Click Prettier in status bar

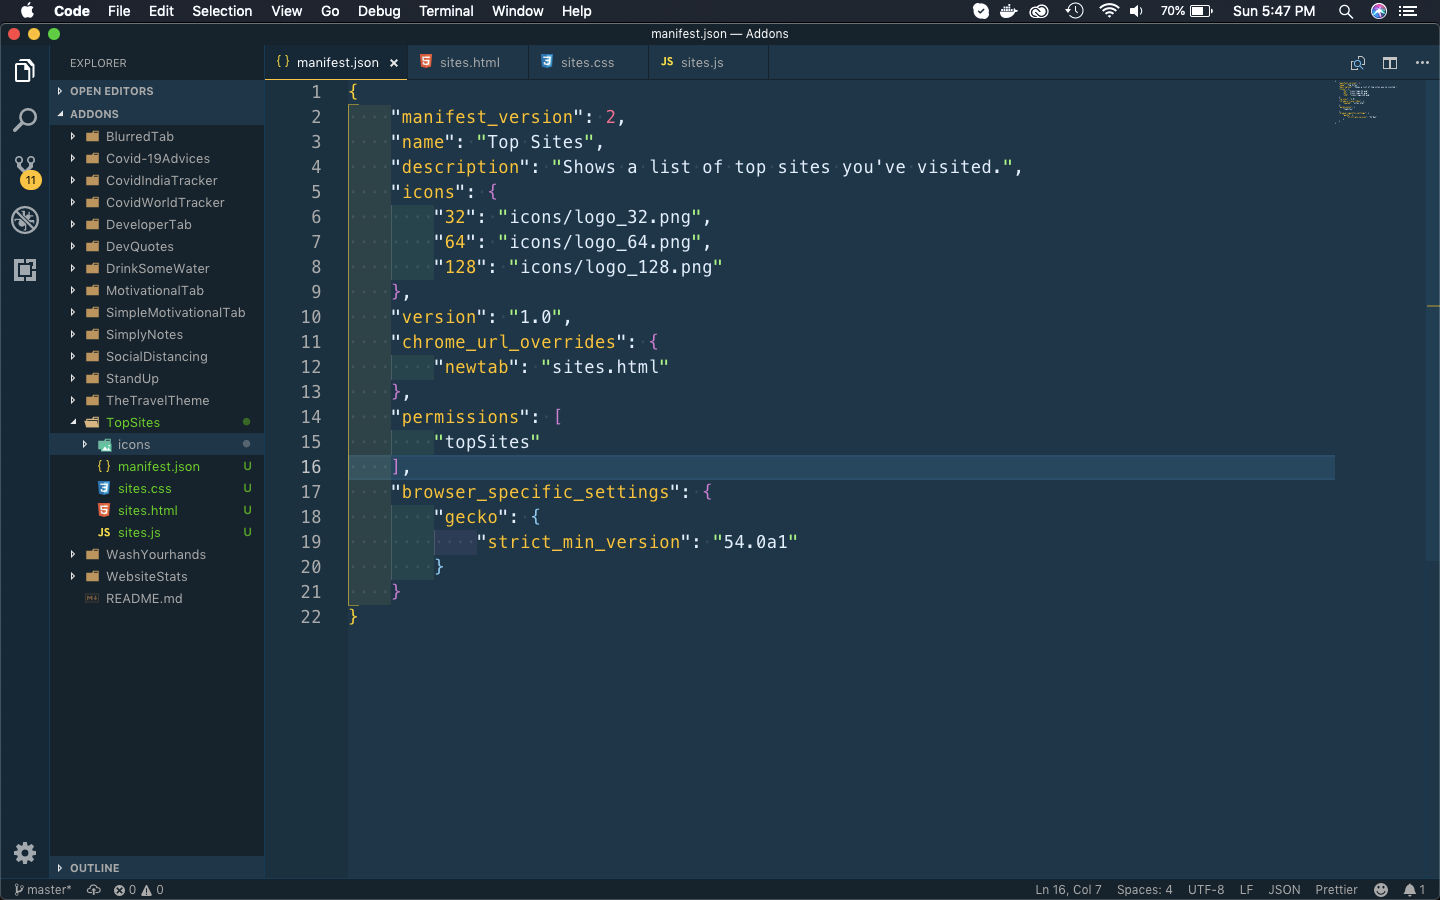pos(1336,890)
